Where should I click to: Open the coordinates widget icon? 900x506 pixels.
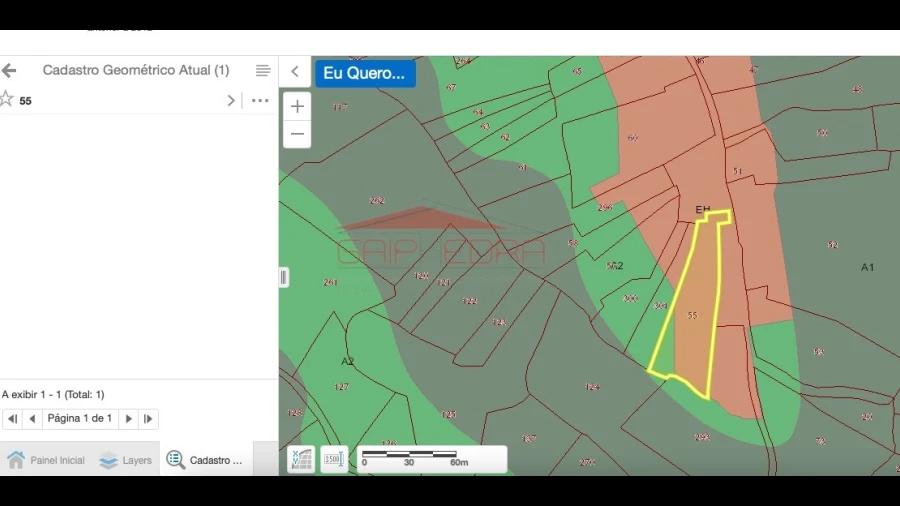point(301,459)
